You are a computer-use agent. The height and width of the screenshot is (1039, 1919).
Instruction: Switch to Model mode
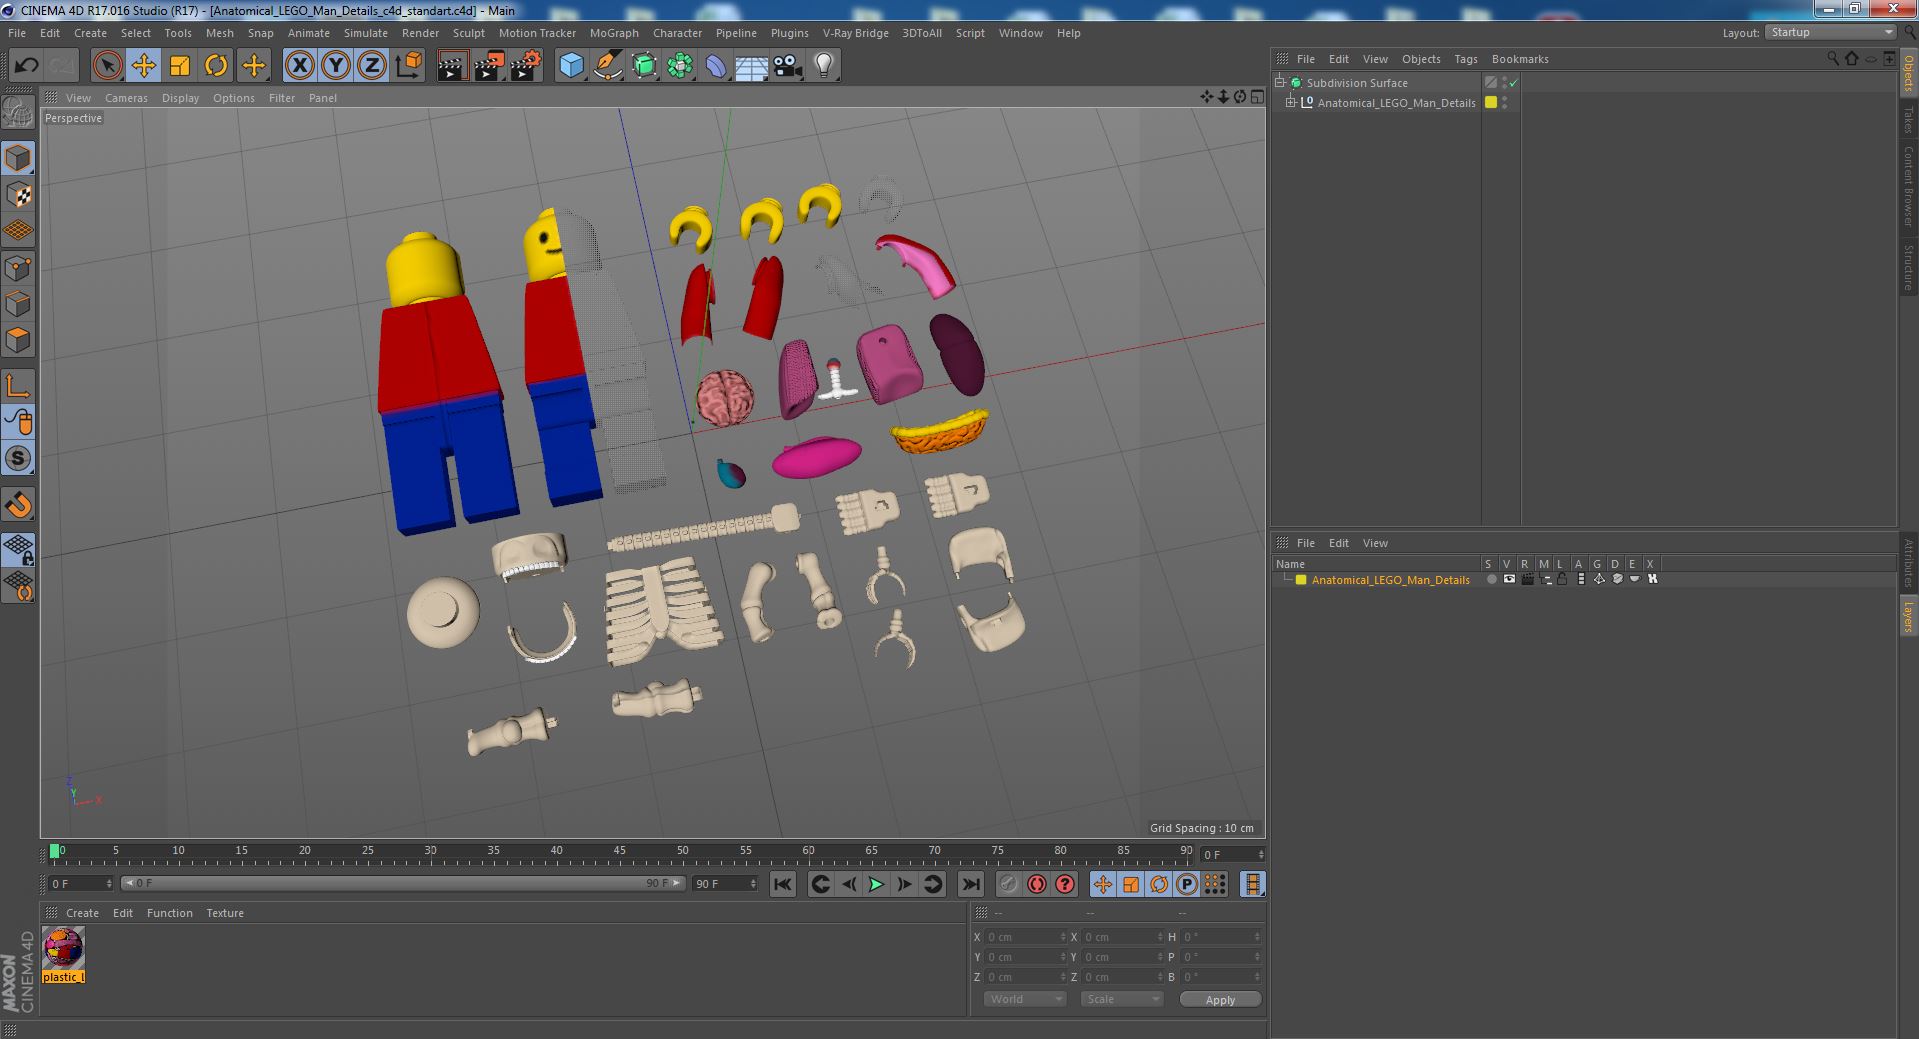(19, 158)
